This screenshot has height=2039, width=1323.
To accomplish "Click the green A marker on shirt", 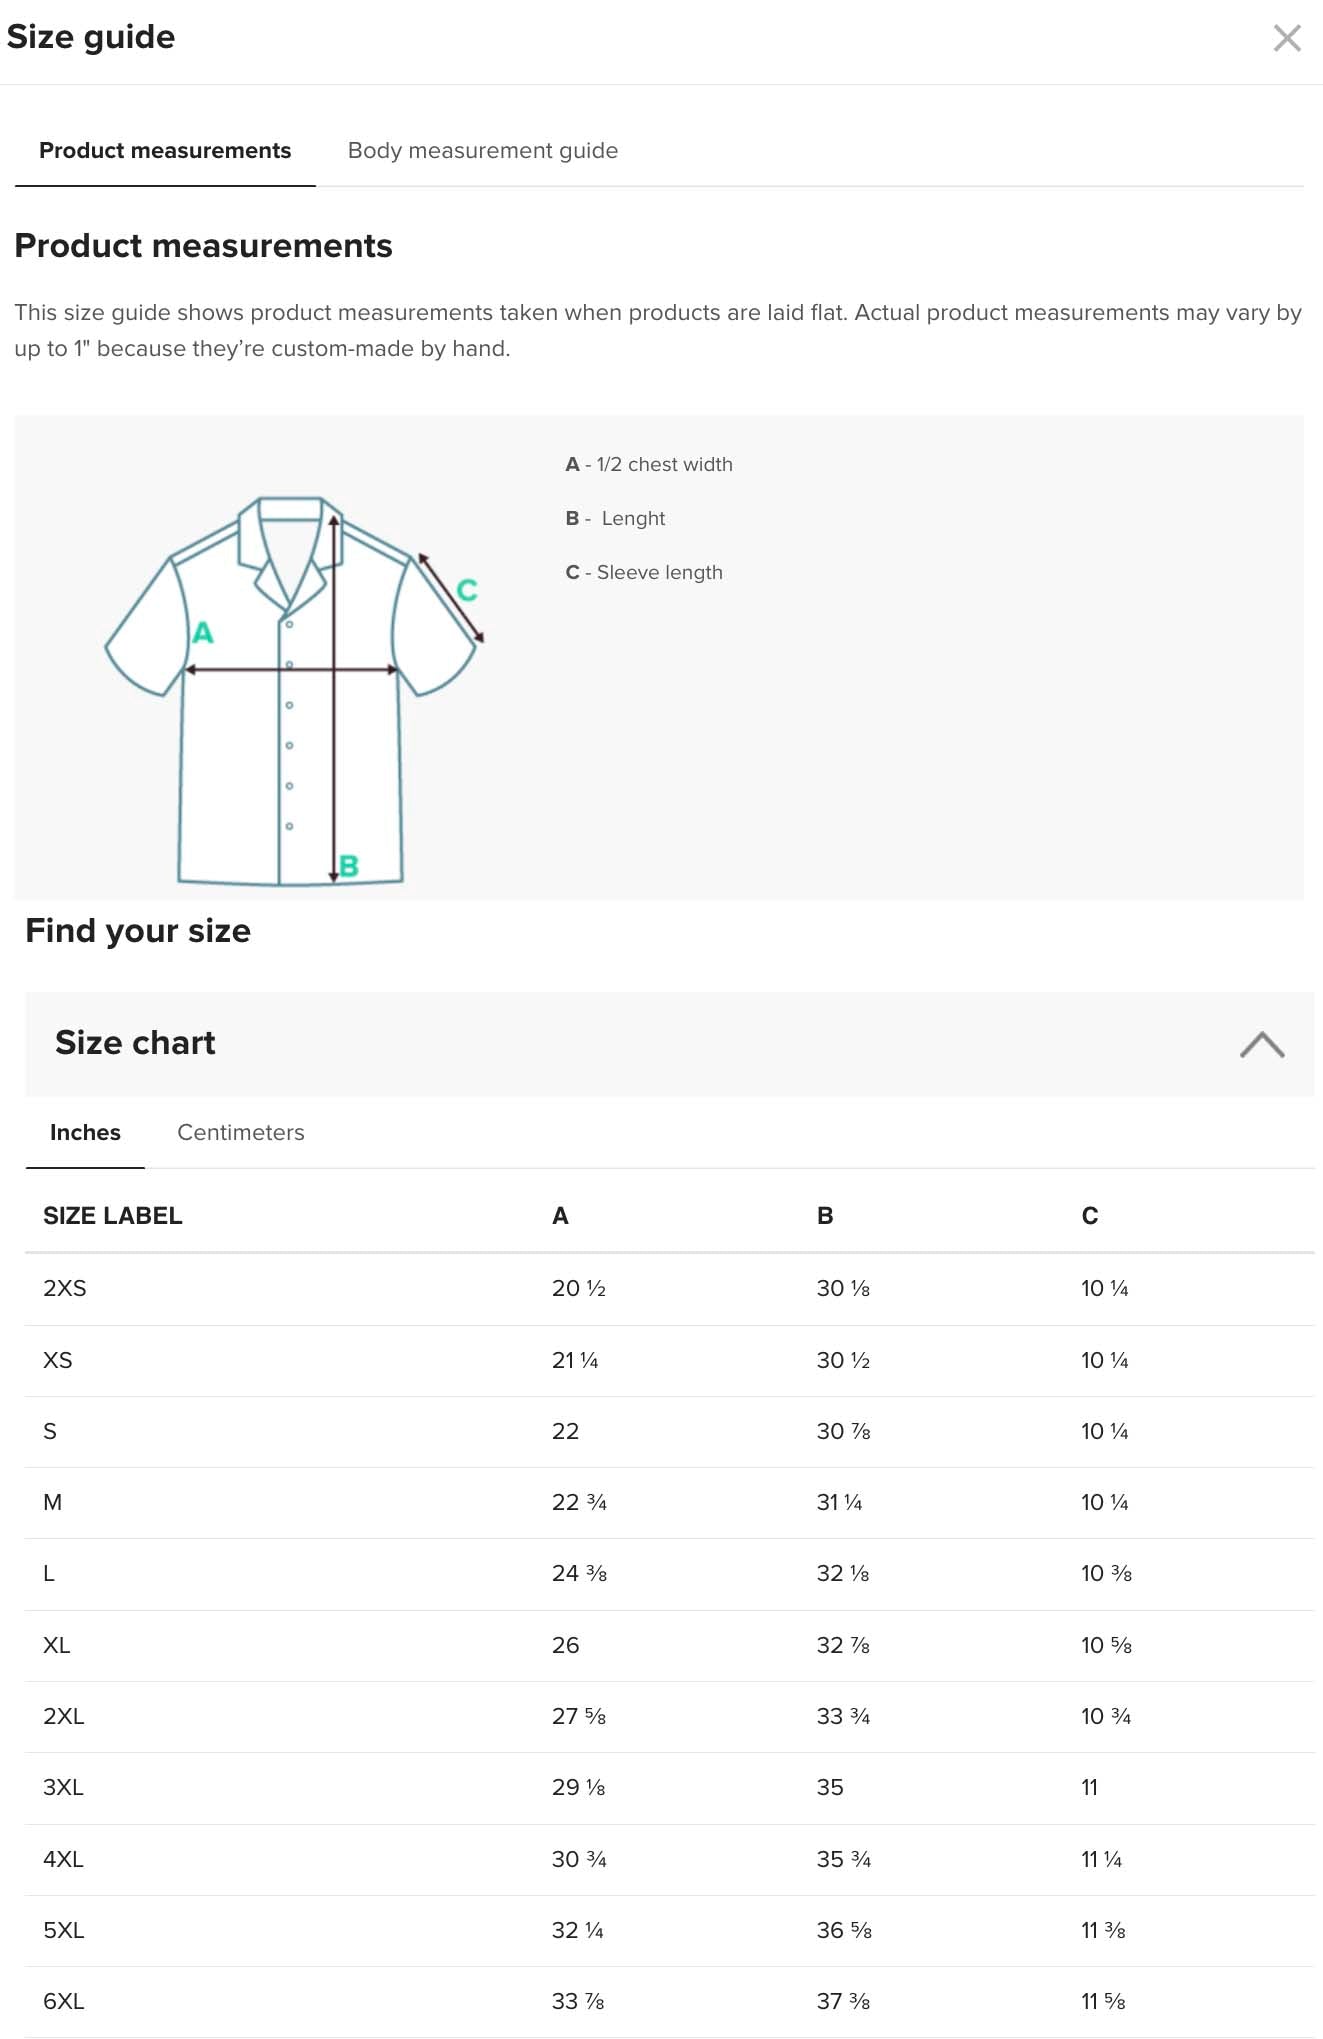I will (x=203, y=633).
